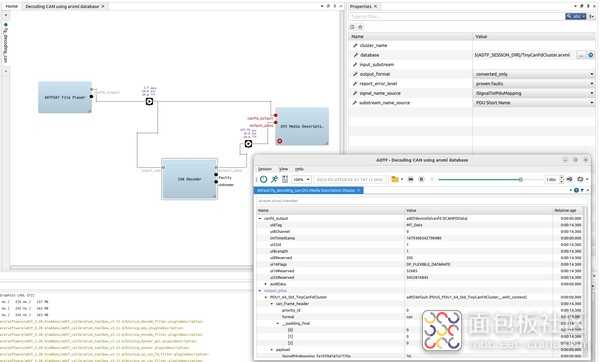Screen dimensions: 600x362
Task: Click the pause playback button
Action: point(421,179)
